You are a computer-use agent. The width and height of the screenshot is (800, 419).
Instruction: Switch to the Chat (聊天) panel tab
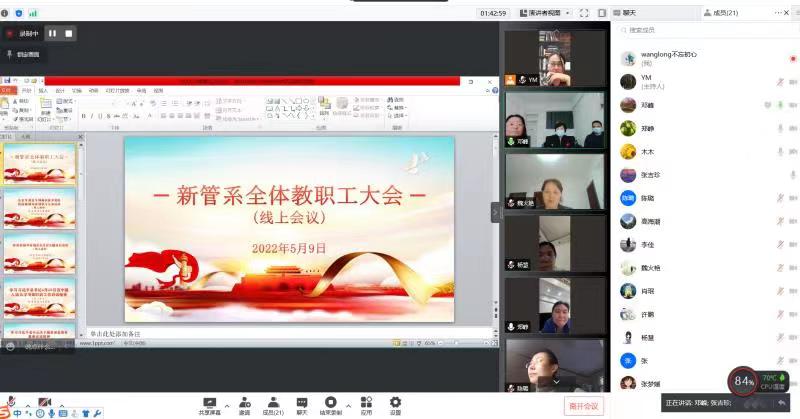tap(628, 13)
